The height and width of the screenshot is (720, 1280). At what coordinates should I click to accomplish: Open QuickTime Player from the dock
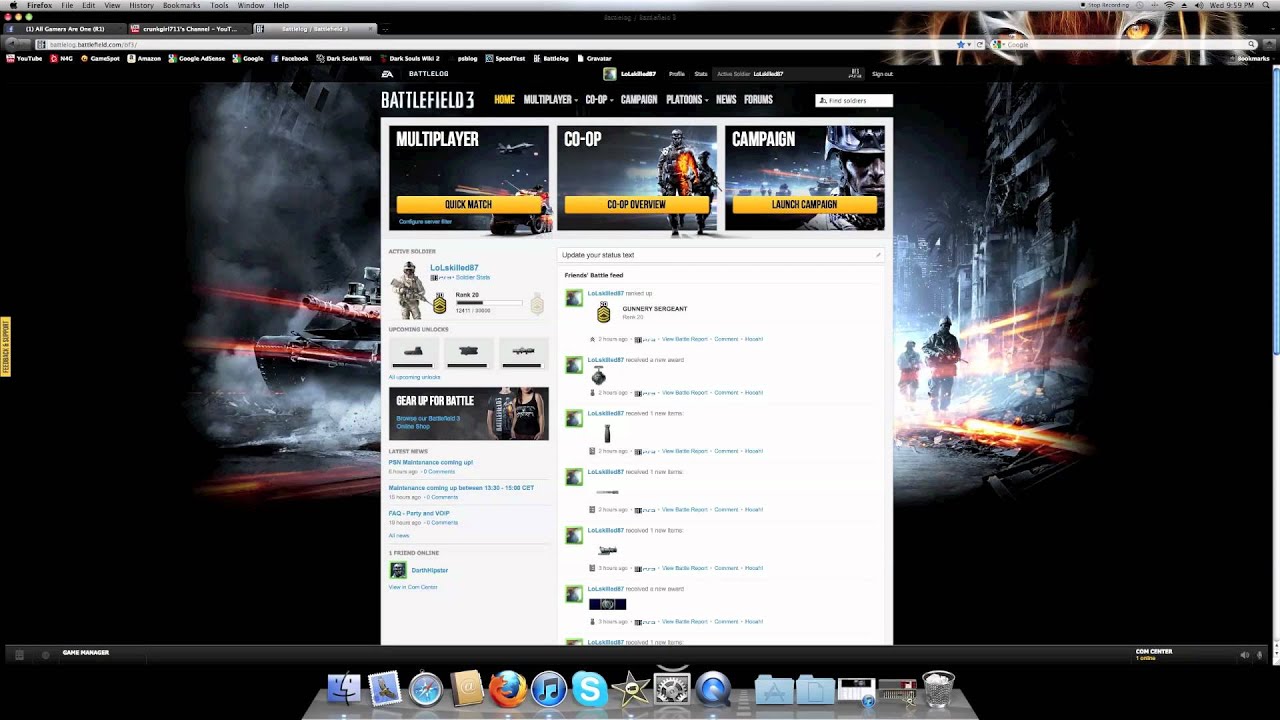(713, 689)
